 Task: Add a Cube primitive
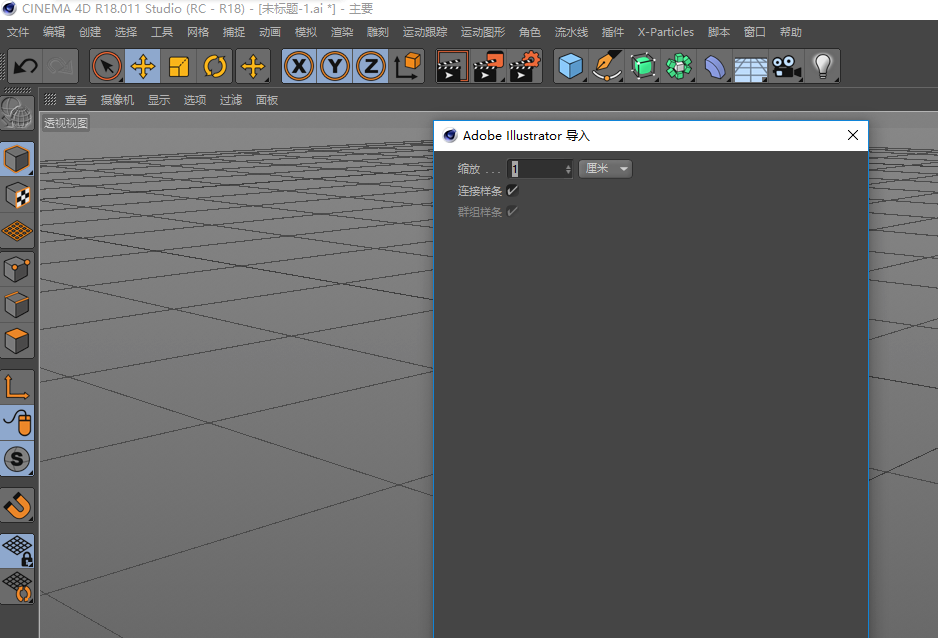click(571, 66)
